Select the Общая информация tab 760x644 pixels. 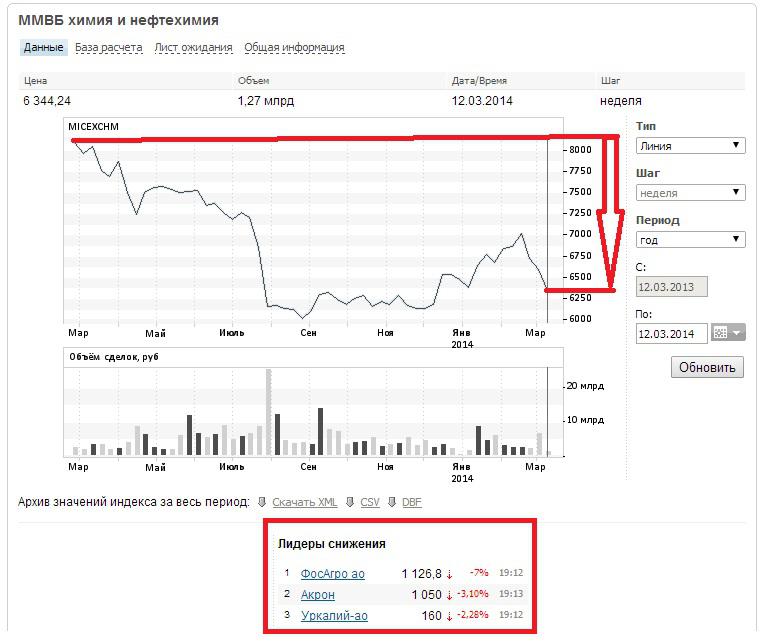coord(294,47)
